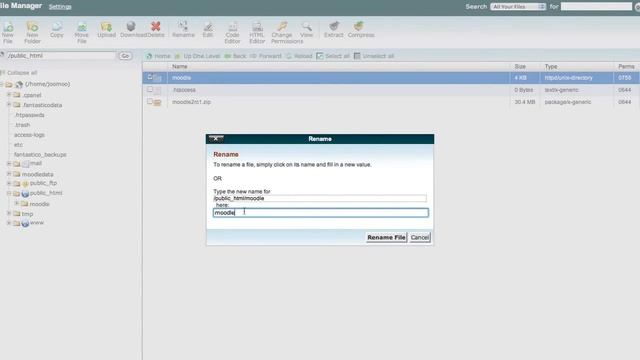Expand the .cpanel folder in tree
This screenshot has height=360, width=640.
click(9, 94)
